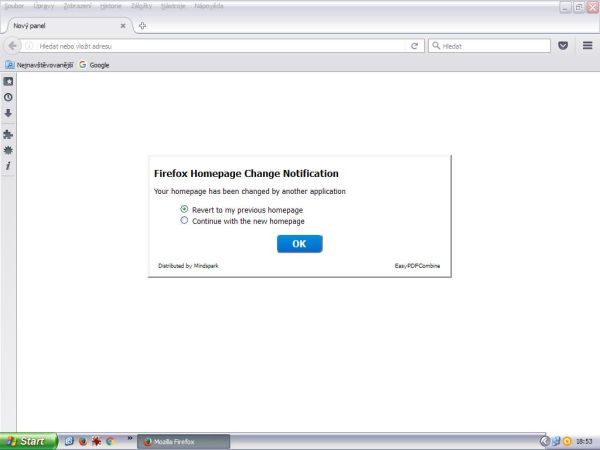Expand the taskbar quick launch chevron
Viewport: 600px width, 450px height.
tap(130, 438)
